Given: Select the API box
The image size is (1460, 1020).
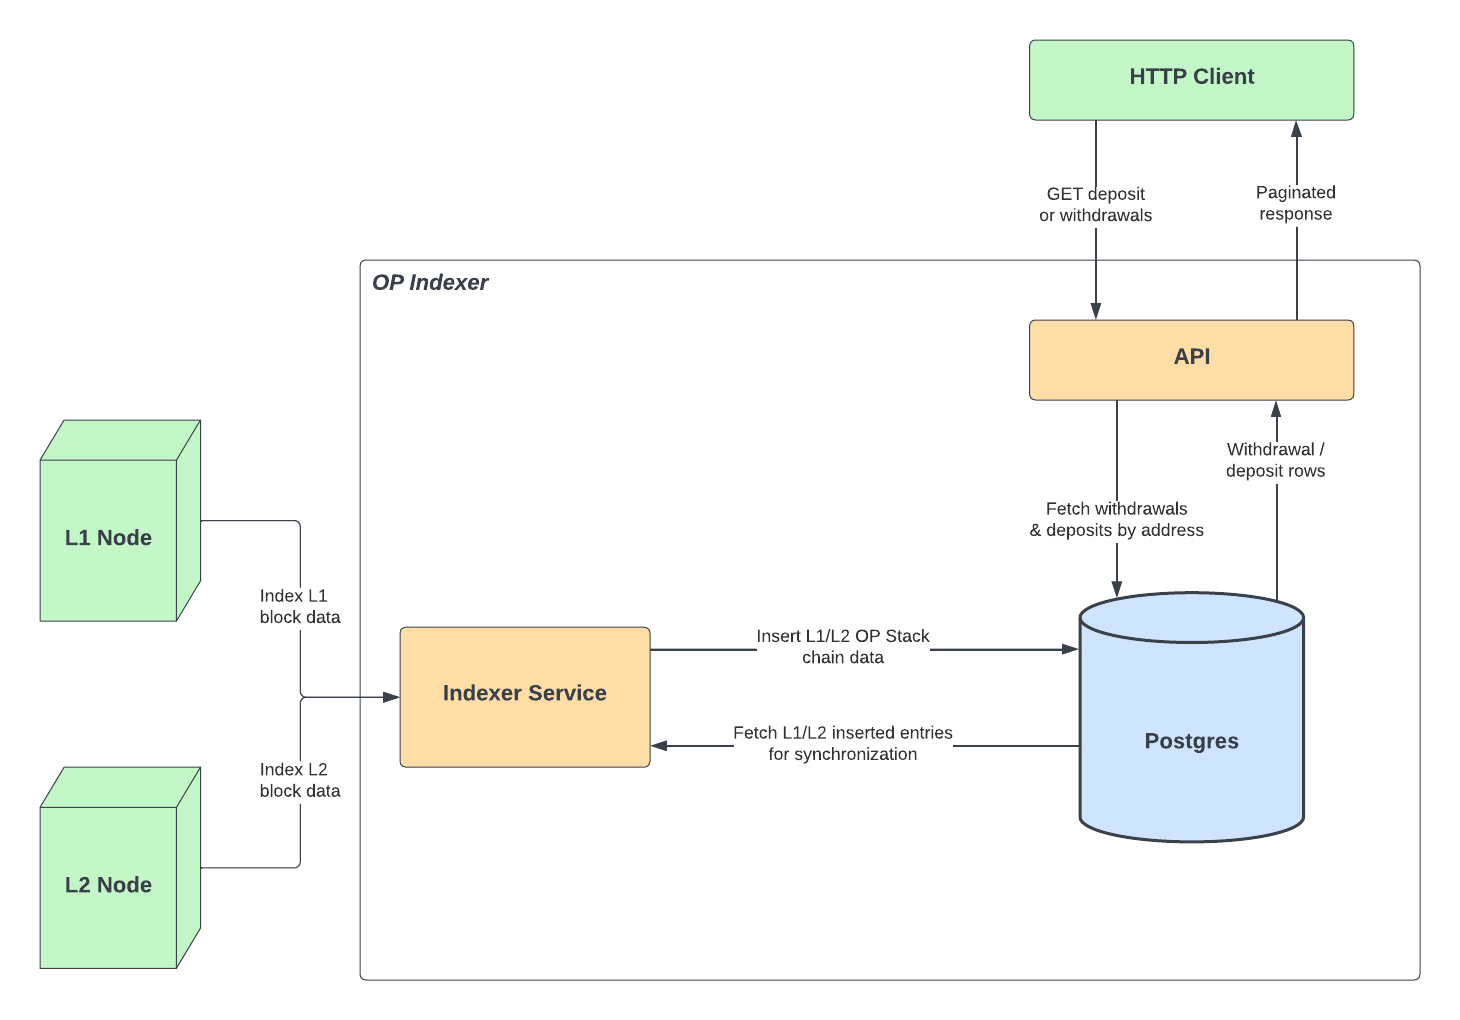Looking at the screenshot, I should click(1191, 360).
